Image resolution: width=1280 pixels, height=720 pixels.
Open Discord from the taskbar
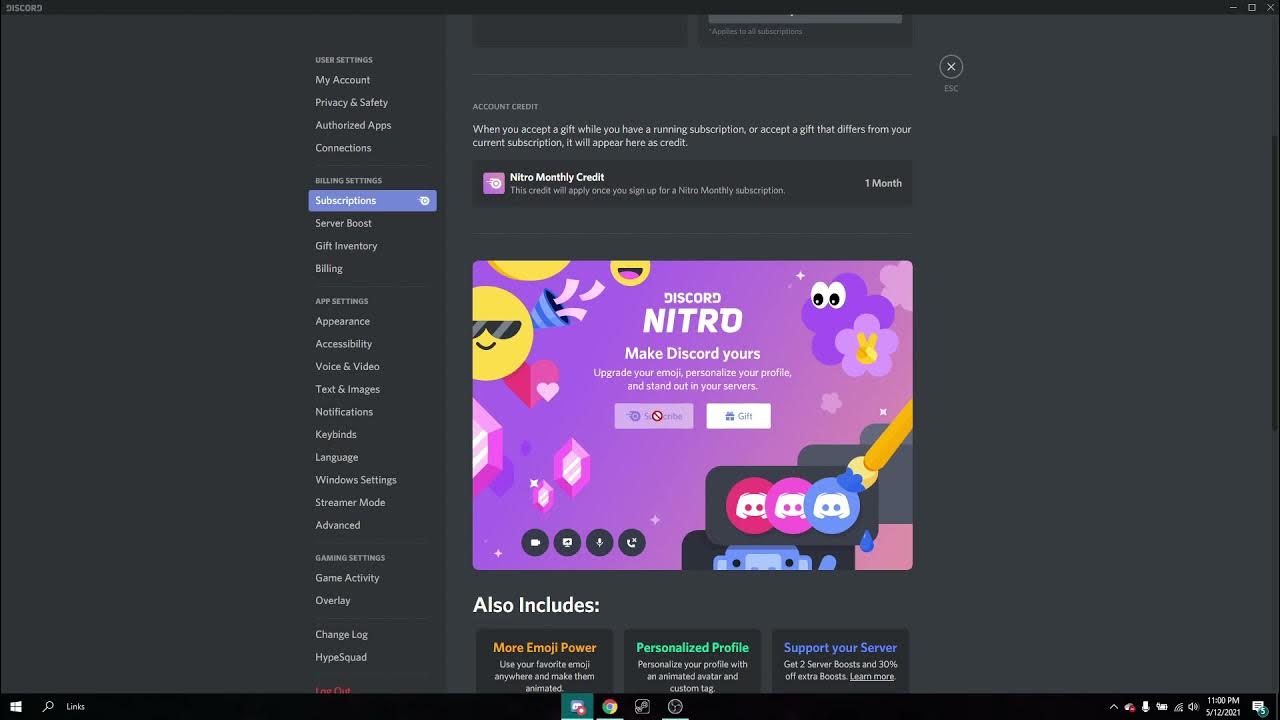coord(577,707)
